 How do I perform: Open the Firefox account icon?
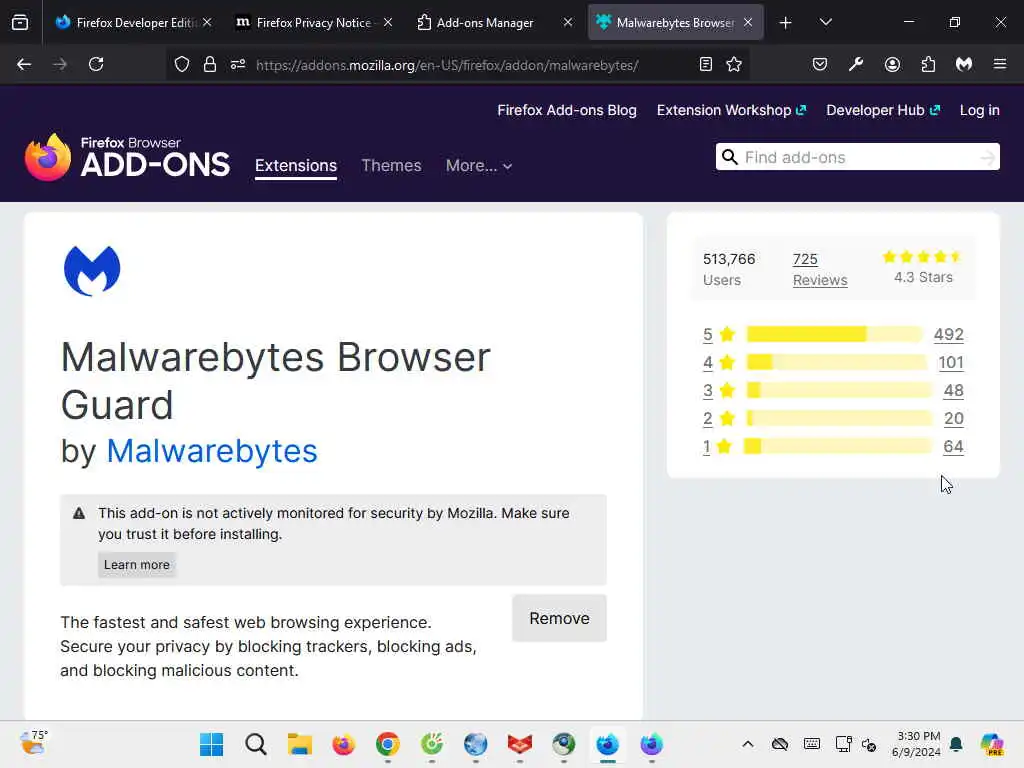click(x=892, y=64)
